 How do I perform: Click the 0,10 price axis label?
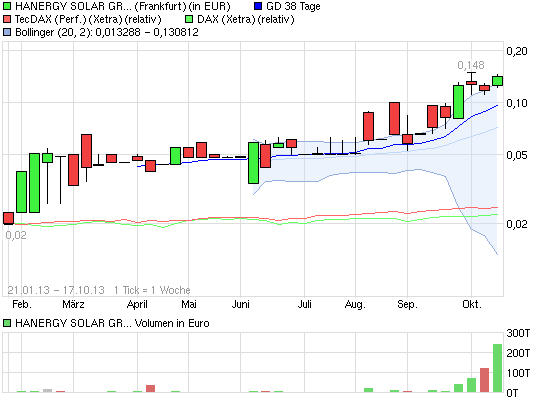516,103
